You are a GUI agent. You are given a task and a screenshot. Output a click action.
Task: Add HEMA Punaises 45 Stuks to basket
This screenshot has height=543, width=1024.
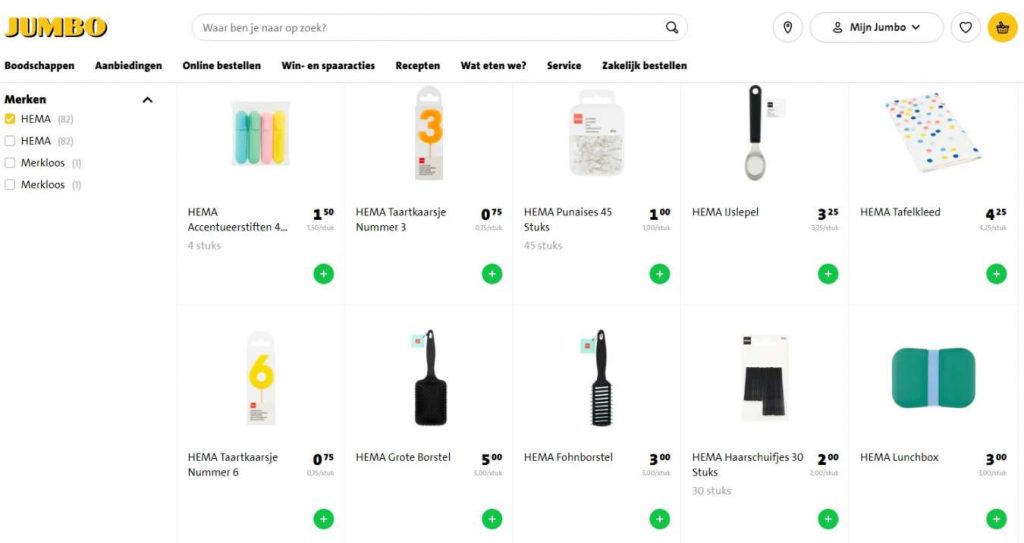(660, 274)
